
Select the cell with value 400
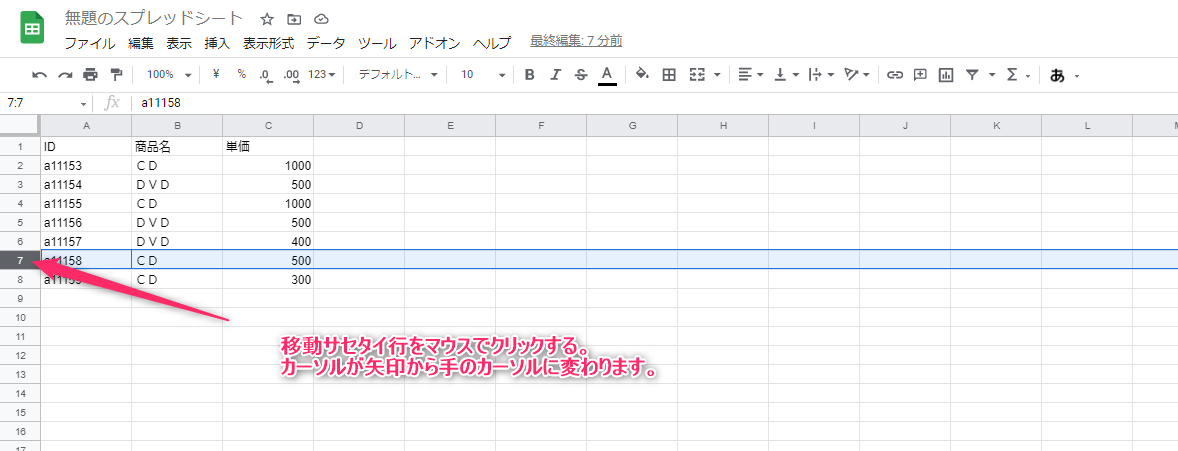pyautogui.click(x=268, y=241)
